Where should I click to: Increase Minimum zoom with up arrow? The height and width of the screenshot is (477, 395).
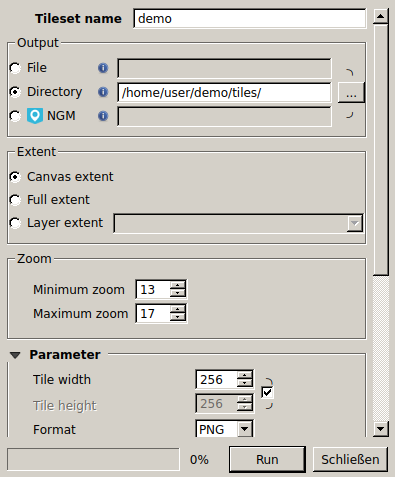click(x=177, y=285)
